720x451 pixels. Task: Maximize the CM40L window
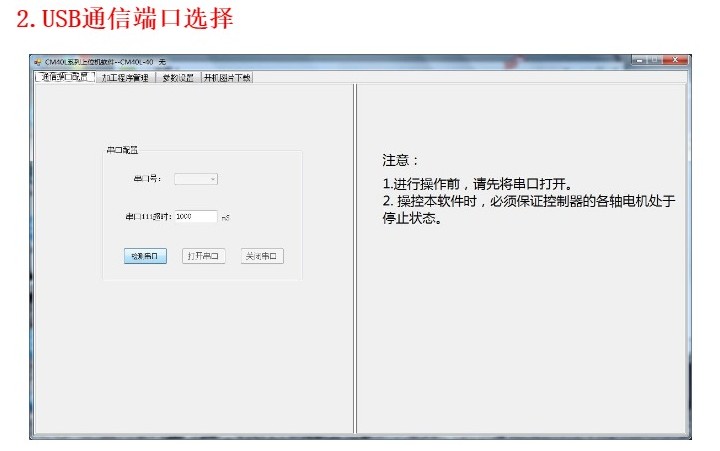655,61
